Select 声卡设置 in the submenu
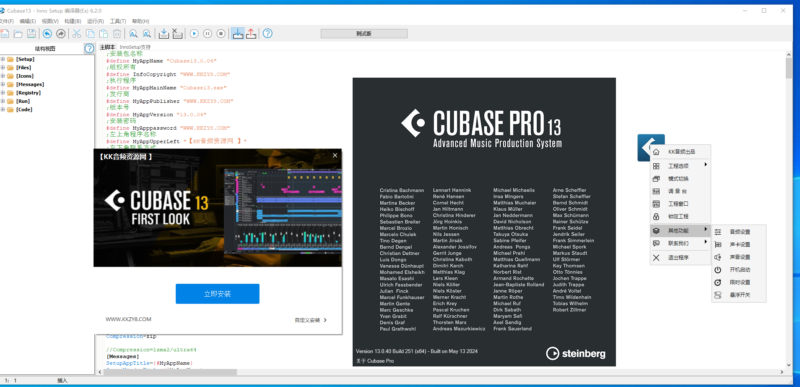This screenshot has height=387, width=800. tap(739, 245)
